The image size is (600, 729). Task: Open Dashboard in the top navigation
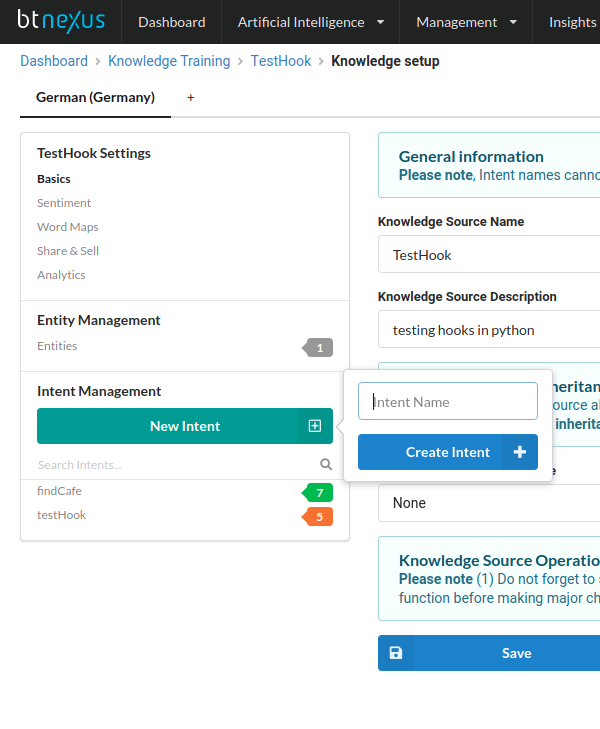(171, 22)
